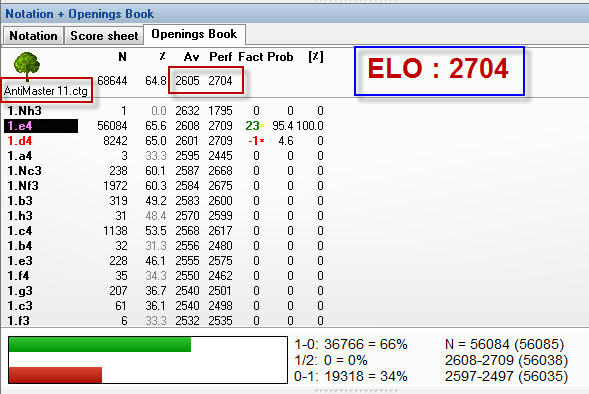Screen dimensions: 589x394
Task: Switch to the Notation tab
Action: click(x=33, y=36)
